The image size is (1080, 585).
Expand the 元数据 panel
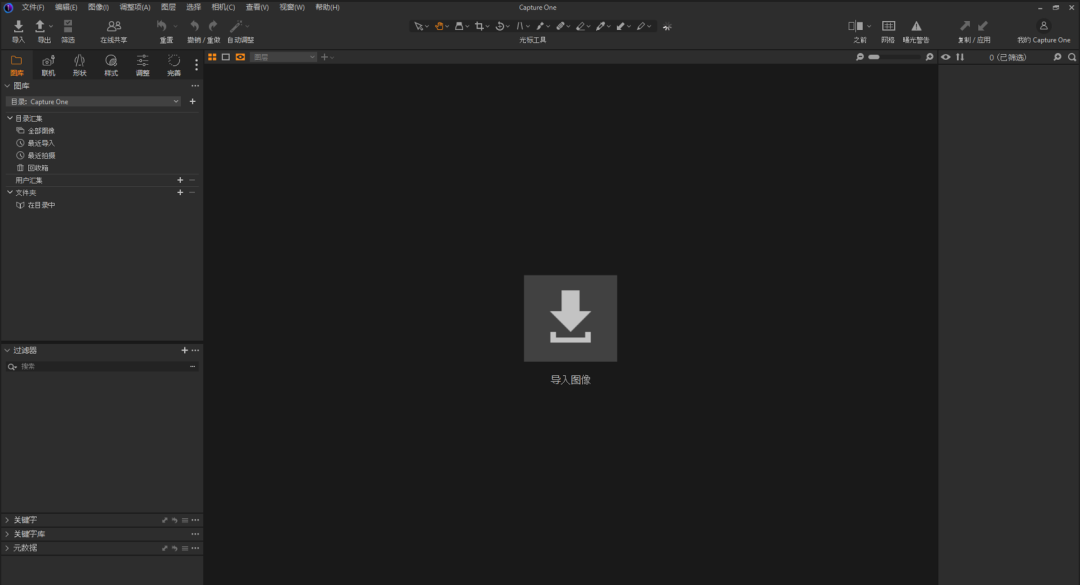pos(8,548)
